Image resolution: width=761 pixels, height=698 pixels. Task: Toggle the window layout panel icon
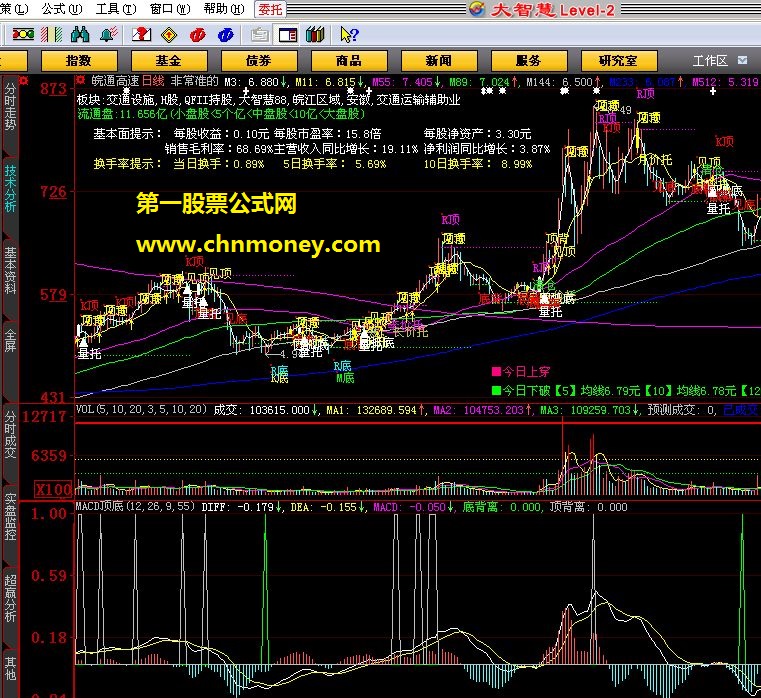click(288, 35)
